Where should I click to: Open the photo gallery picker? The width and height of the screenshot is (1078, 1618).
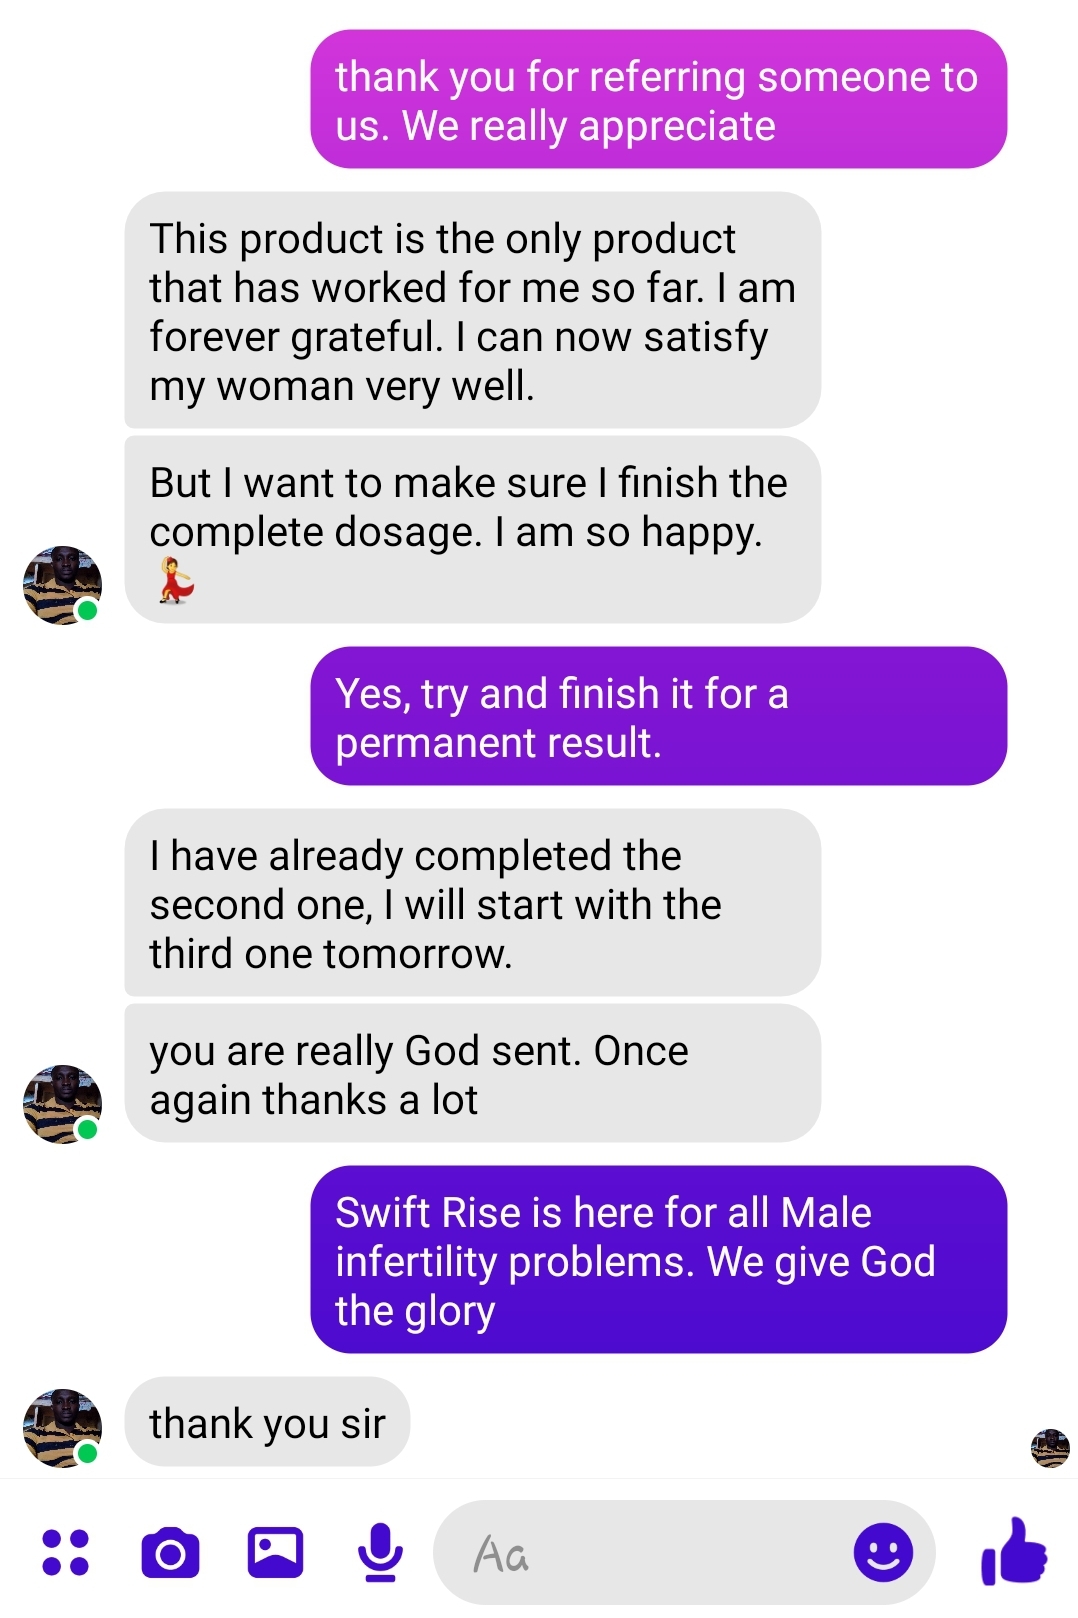(x=275, y=1553)
